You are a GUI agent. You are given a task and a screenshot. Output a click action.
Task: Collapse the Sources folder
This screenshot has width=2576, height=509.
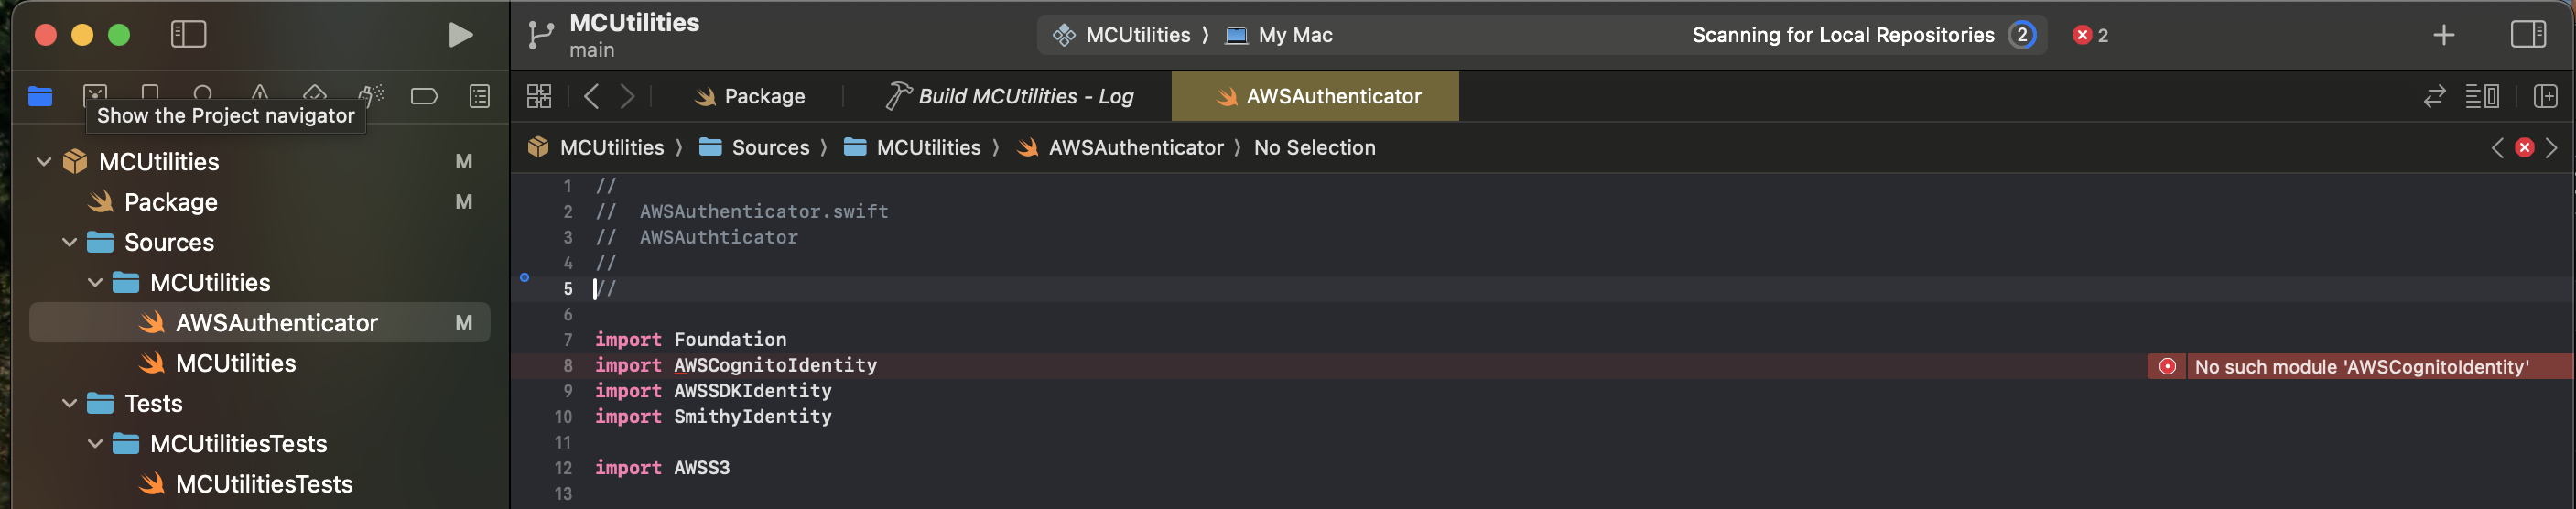tap(69, 242)
